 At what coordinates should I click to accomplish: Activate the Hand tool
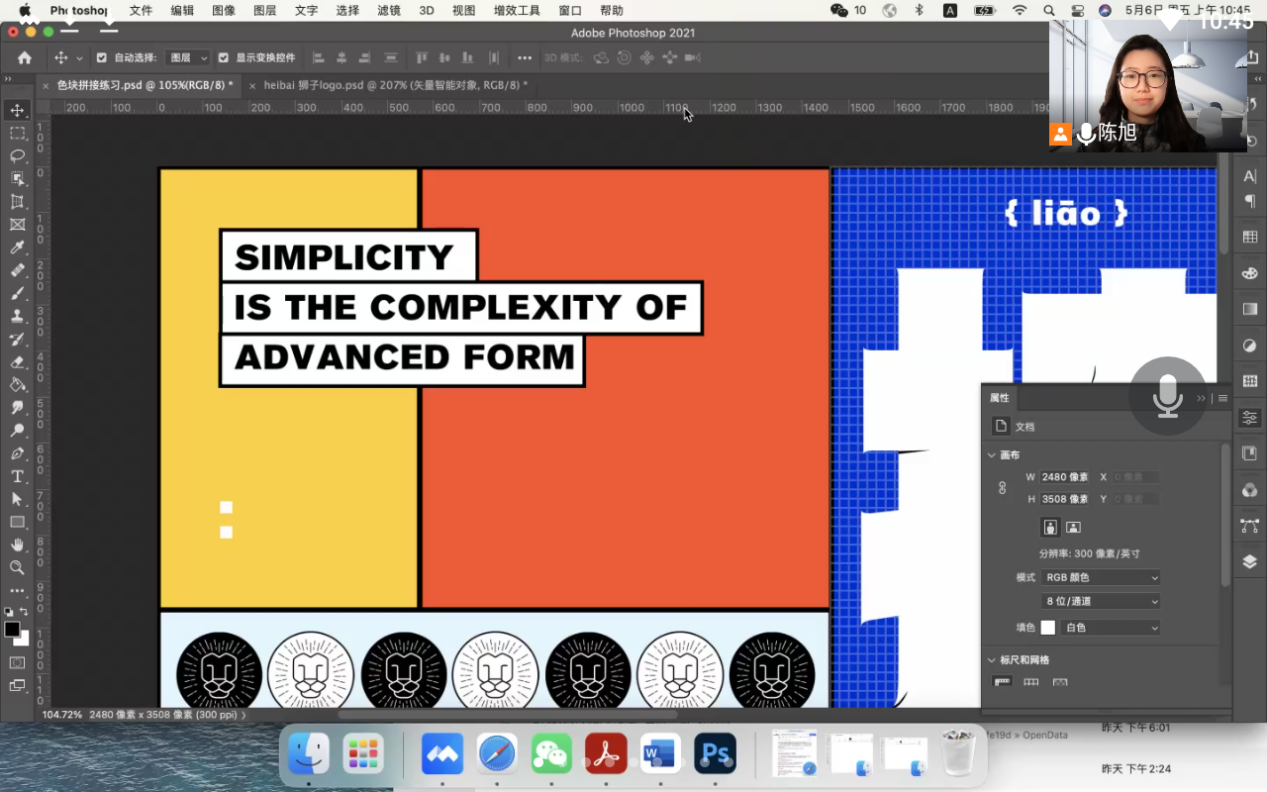coord(17,545)
